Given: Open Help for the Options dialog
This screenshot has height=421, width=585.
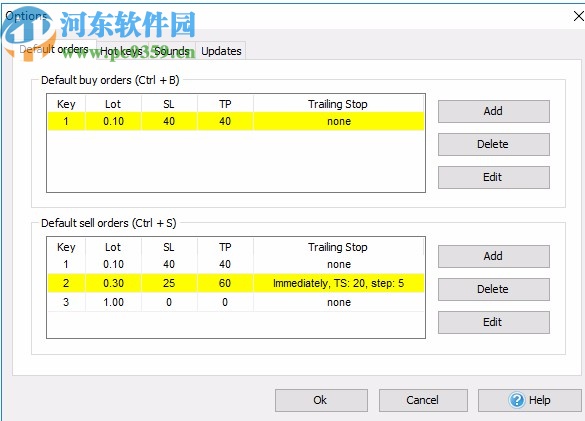Looking at the screenshot, I should point(530,400).
